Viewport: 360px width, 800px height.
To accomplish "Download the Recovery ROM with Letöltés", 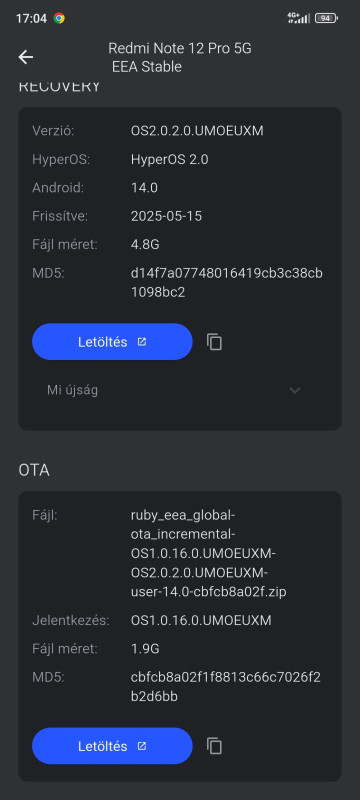I will (112, 342).
